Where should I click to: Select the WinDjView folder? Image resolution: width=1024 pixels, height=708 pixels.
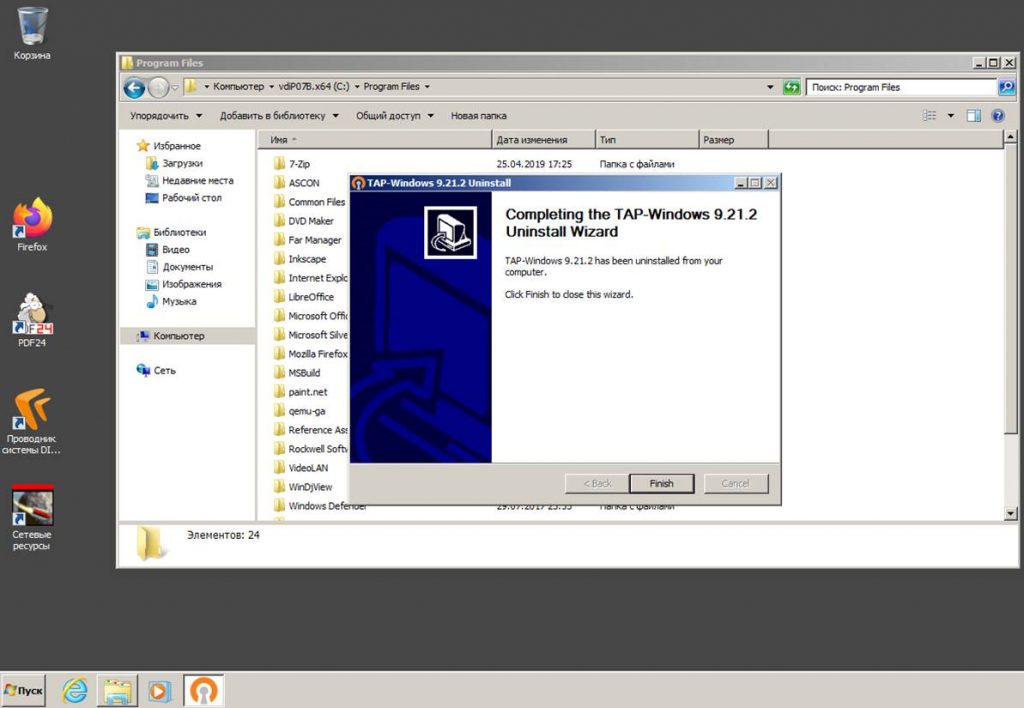(303, 487)
